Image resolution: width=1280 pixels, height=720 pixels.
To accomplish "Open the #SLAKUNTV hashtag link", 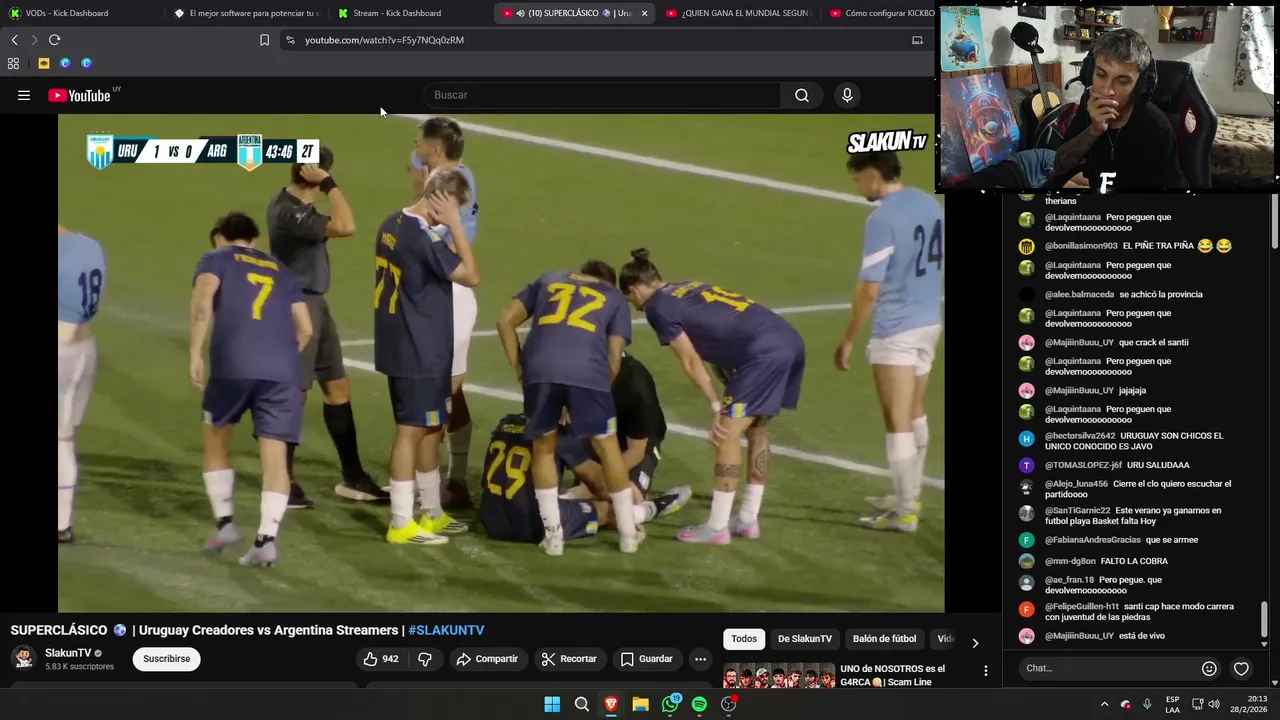I will (x=446, y=630).
